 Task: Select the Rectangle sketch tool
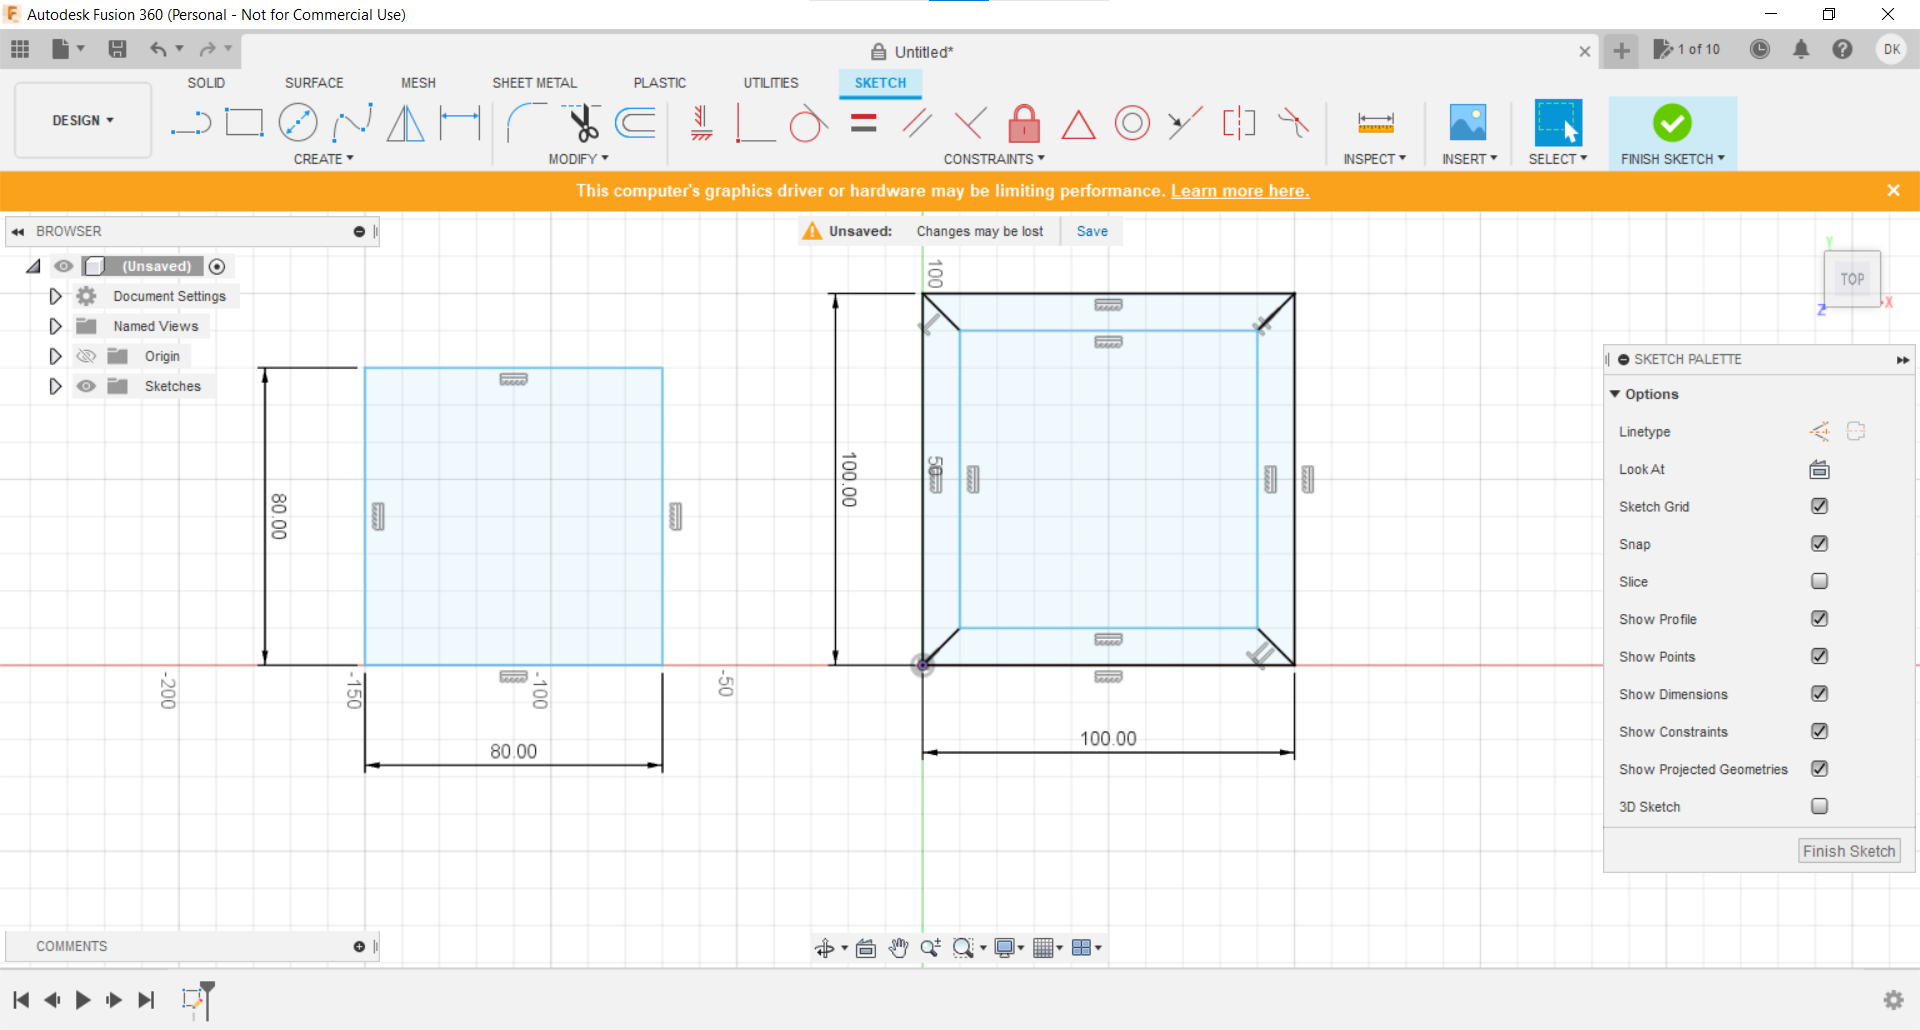point(244,123)
